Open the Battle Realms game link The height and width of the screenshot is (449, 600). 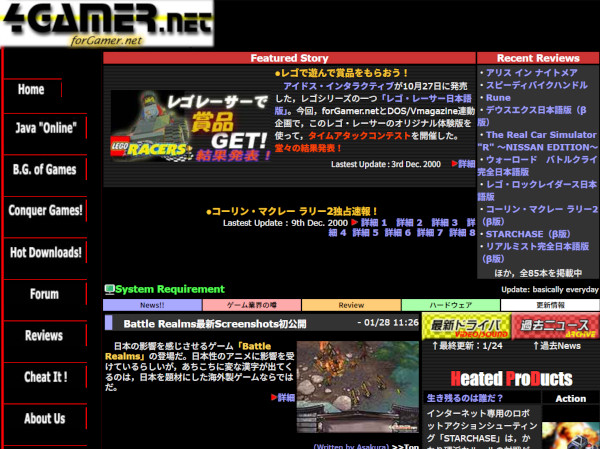coord(188,351)
